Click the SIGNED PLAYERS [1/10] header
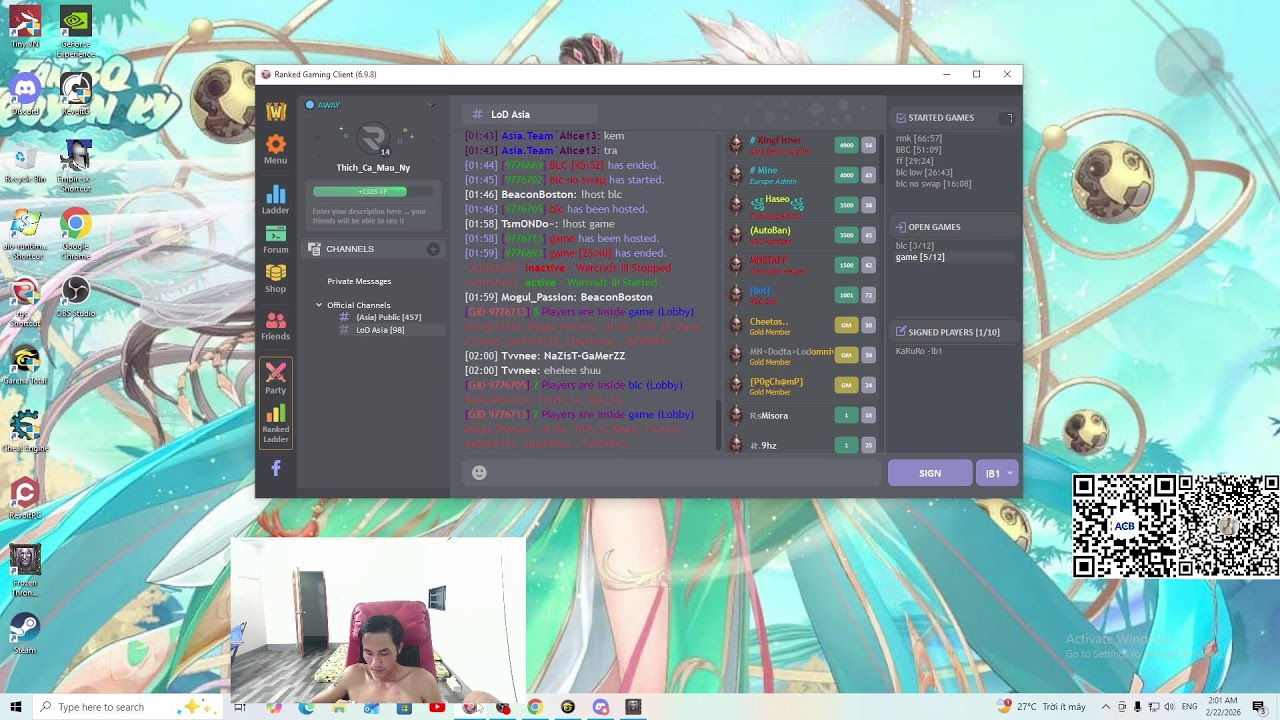The image size is (1280, 720). coord(953,332)
